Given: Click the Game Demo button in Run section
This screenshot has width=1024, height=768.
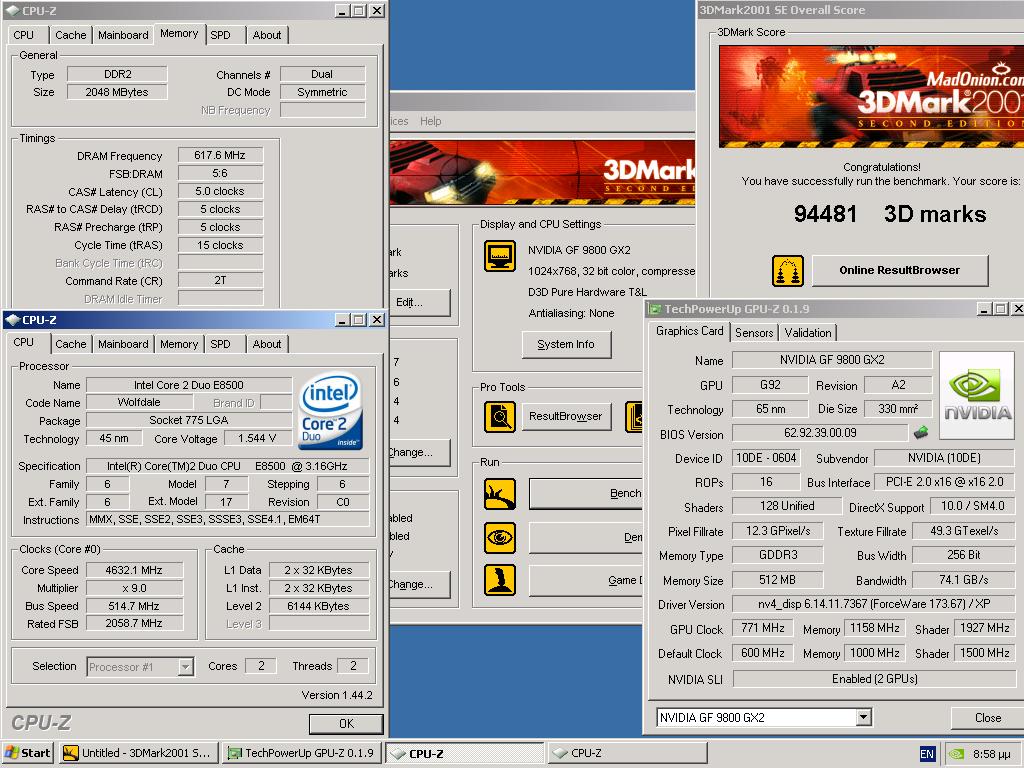Looking at the screenshot, I should tap(586, 581).
